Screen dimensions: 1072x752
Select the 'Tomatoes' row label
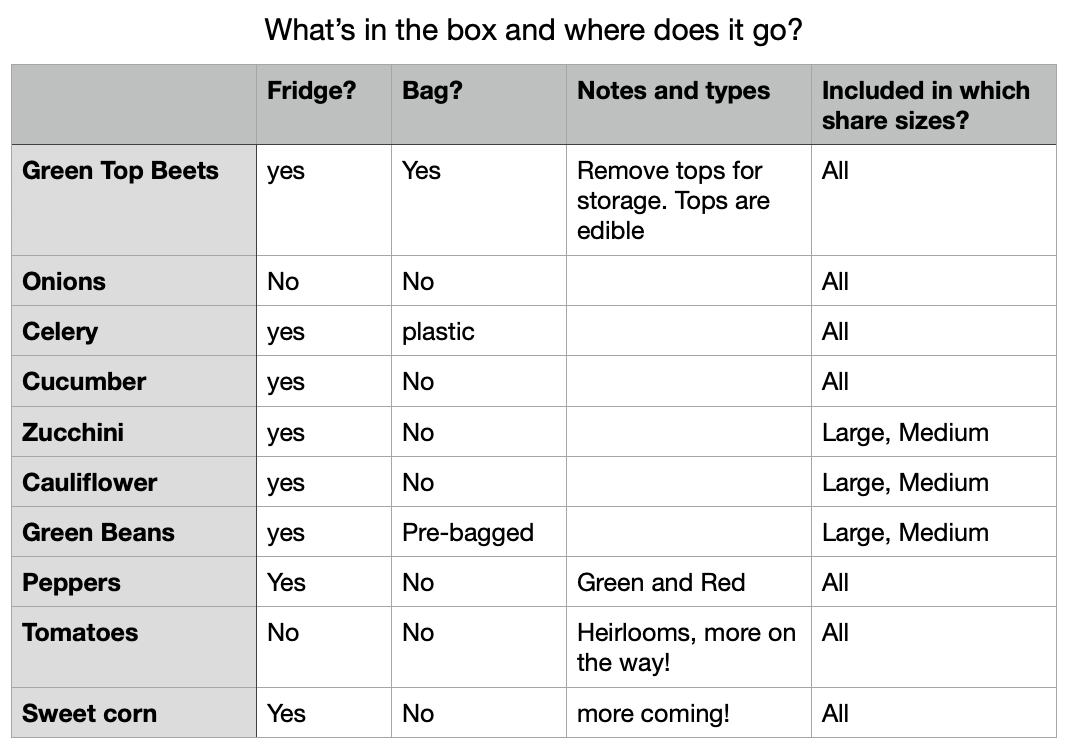(x=80, y=632)
